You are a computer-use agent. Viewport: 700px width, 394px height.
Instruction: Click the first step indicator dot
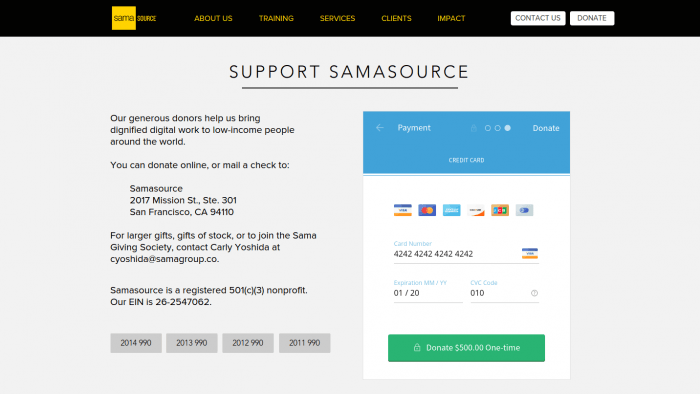pyautogui.click(x=488, y=128)
